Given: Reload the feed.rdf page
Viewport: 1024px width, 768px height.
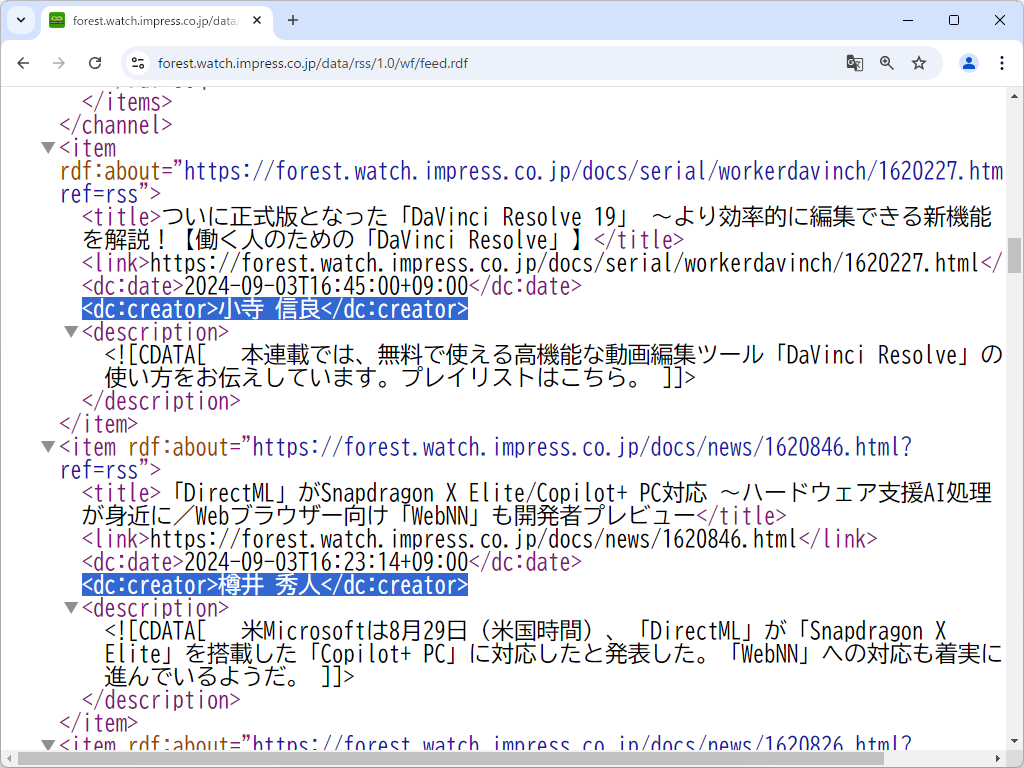Looking at the screenshot, I should point(95,62).
